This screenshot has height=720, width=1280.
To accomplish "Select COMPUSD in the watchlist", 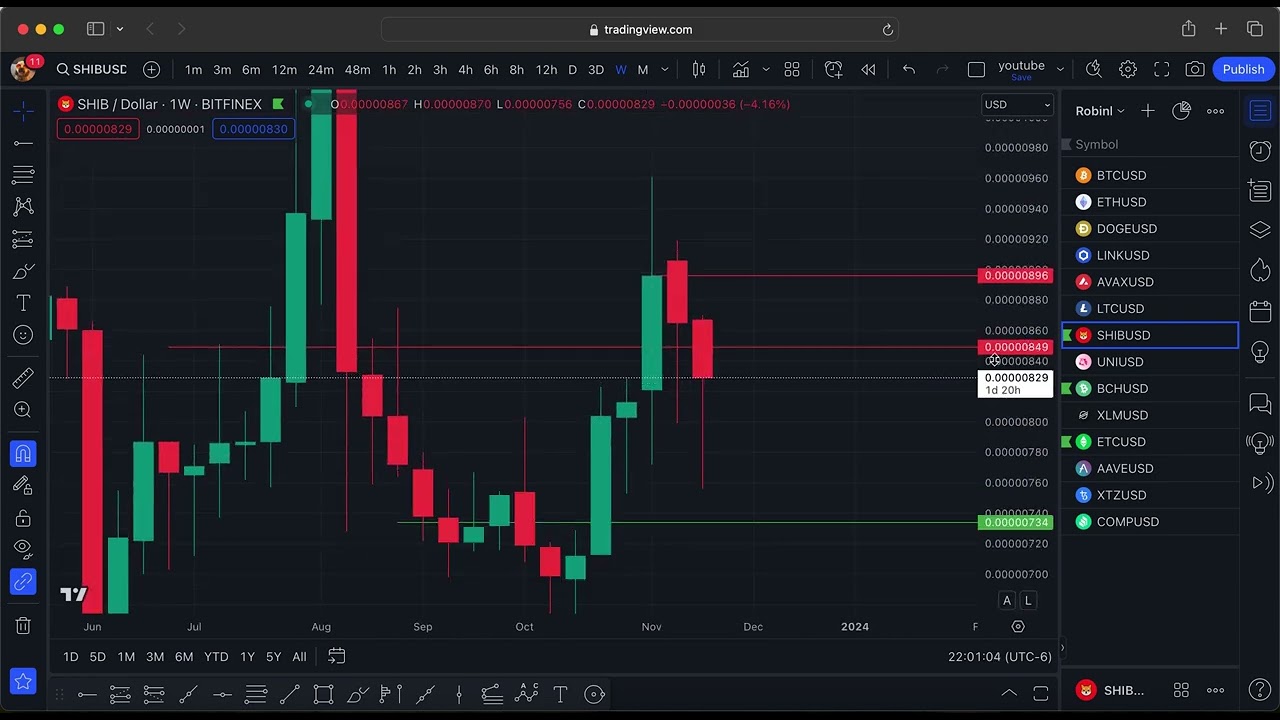I will click(1150, 522).
